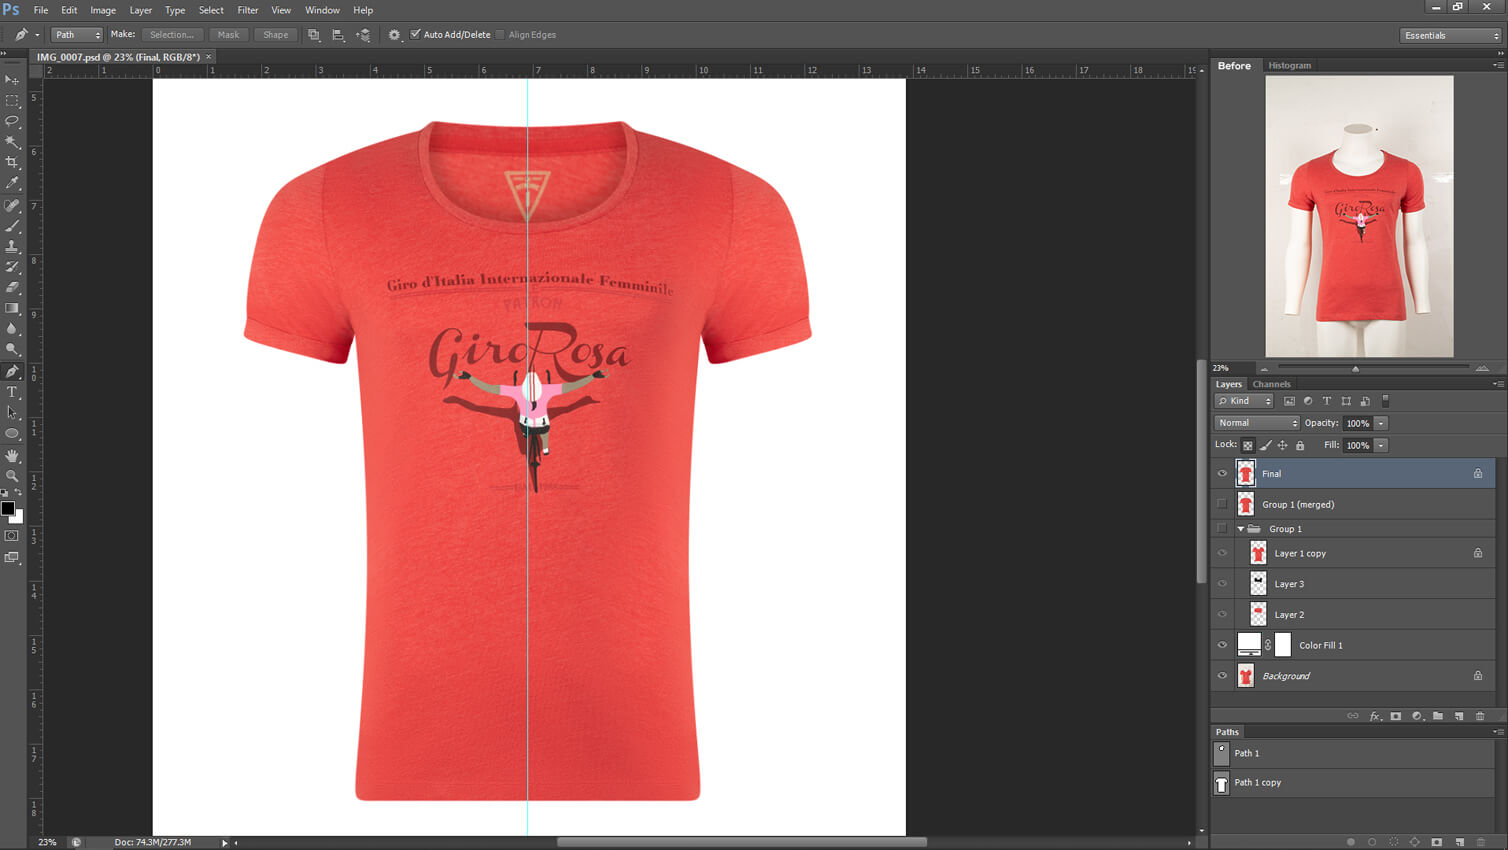Click the Quick Mask mode icon

12,536
